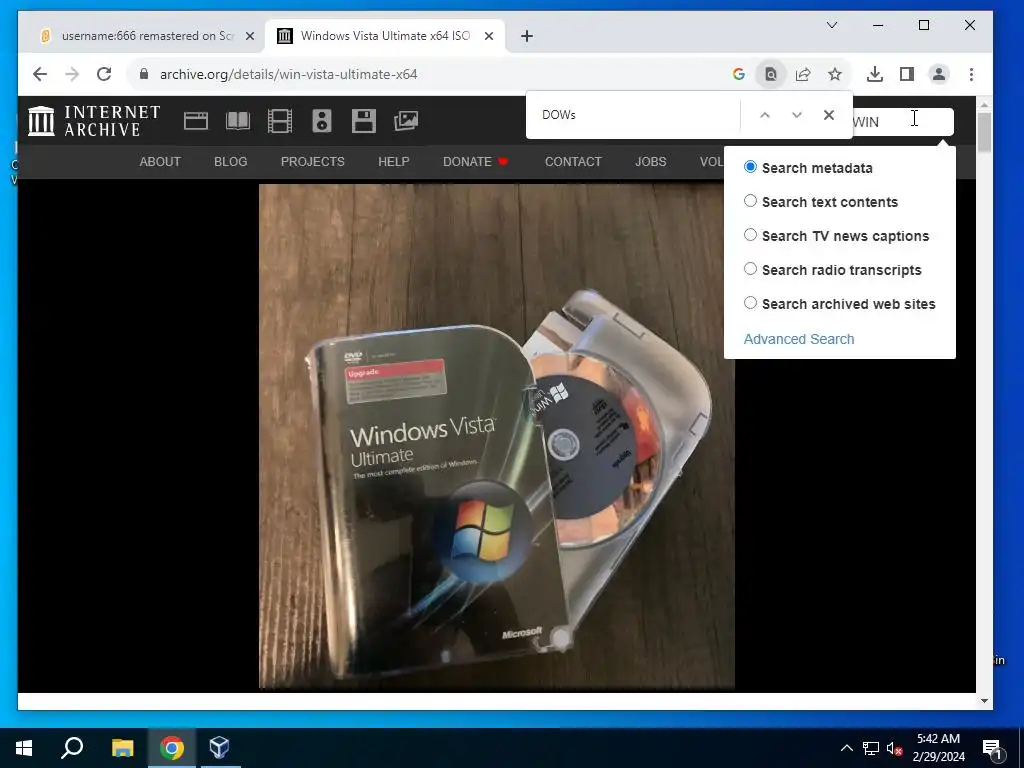Bookmark this page with the star icon
1024x768 pixels.
(x=835, y=74)
